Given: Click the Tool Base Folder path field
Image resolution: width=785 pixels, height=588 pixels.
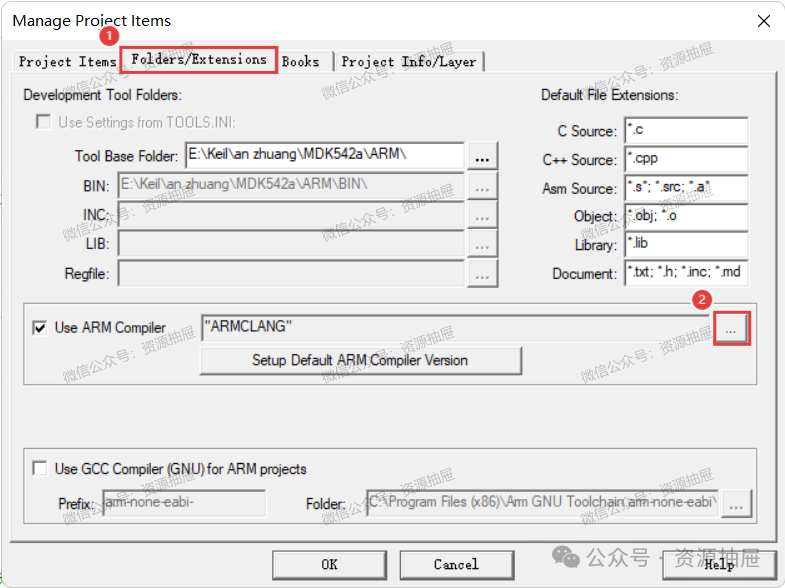Looking at the screenshot, I should click(x=325, y=155).
